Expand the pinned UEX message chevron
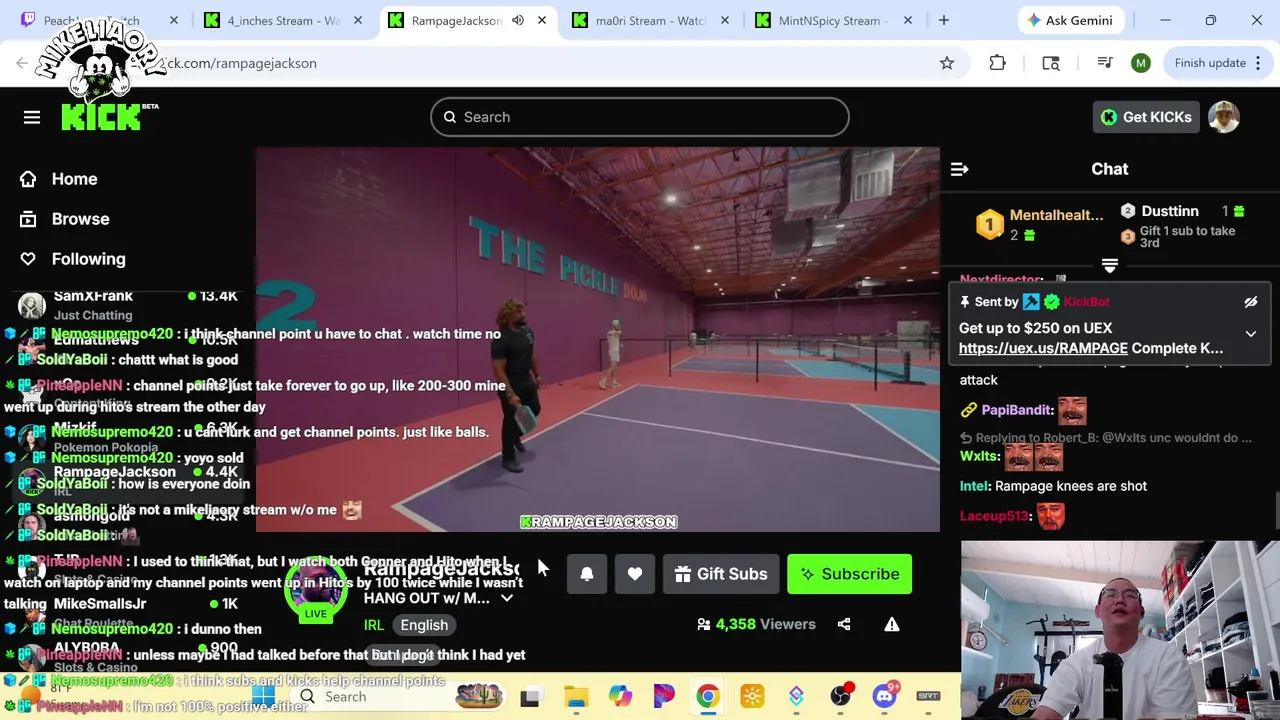The image size is (1280, 720). tap(1250, 334)
